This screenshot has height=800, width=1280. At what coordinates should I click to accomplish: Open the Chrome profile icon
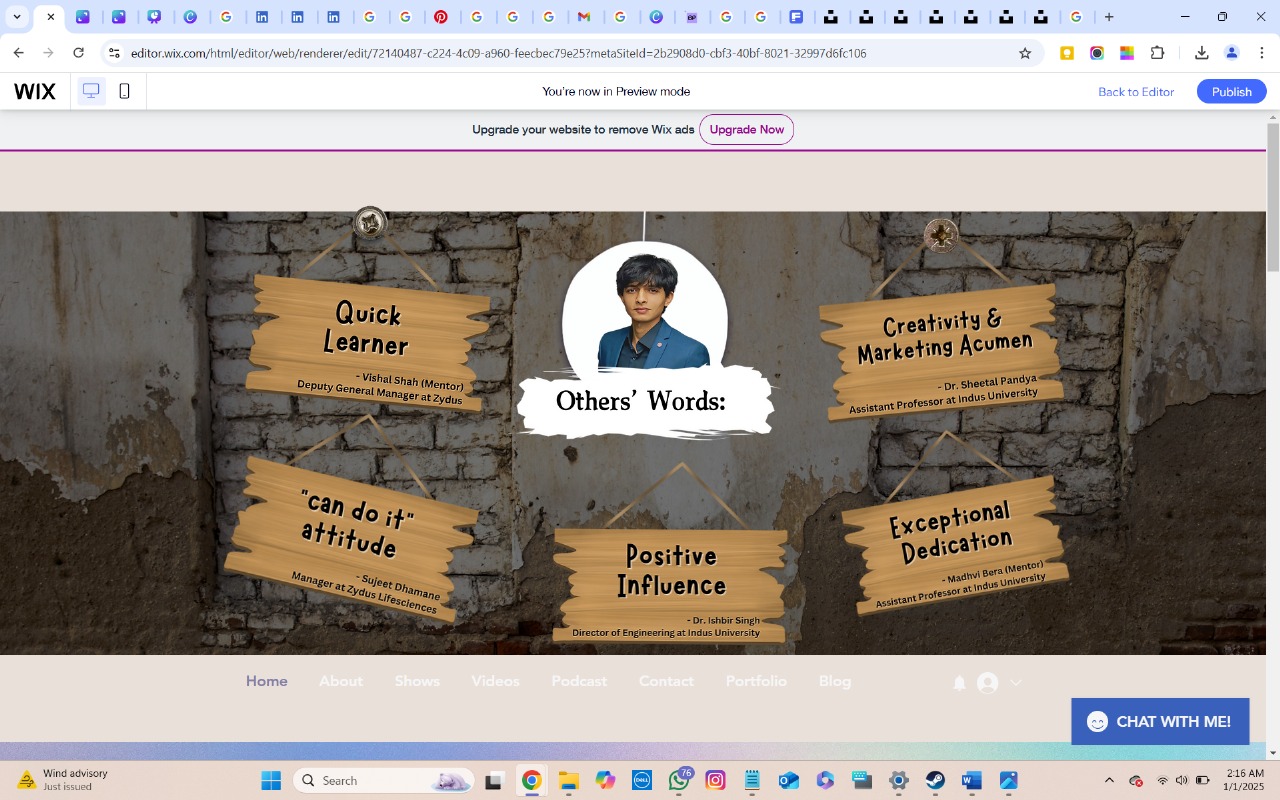pyautogui.click(x=1232, y=53)
